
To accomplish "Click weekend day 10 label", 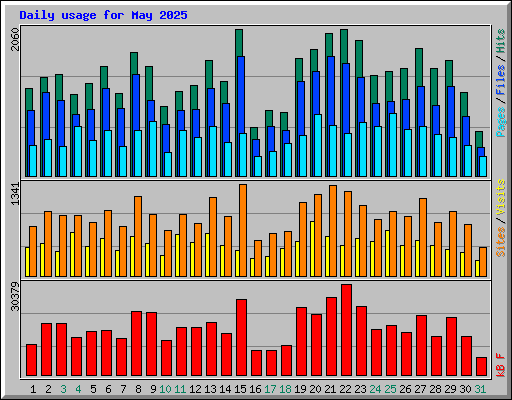I will [x=165, y=389].
